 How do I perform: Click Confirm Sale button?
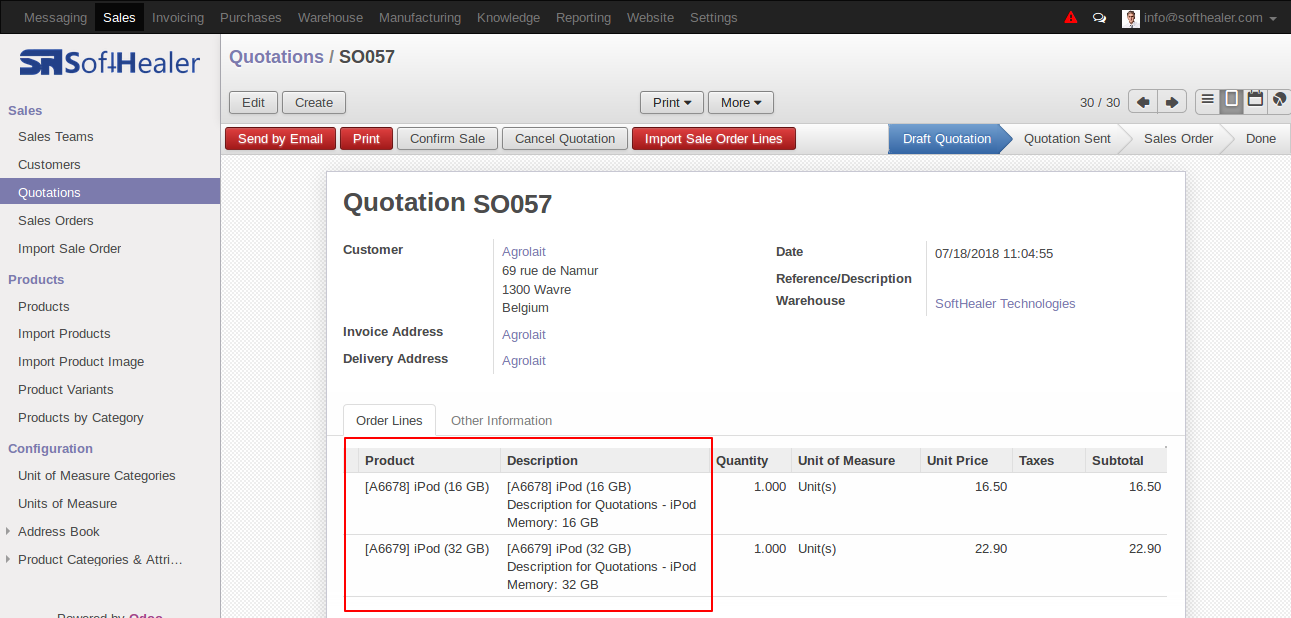(447, 139)
